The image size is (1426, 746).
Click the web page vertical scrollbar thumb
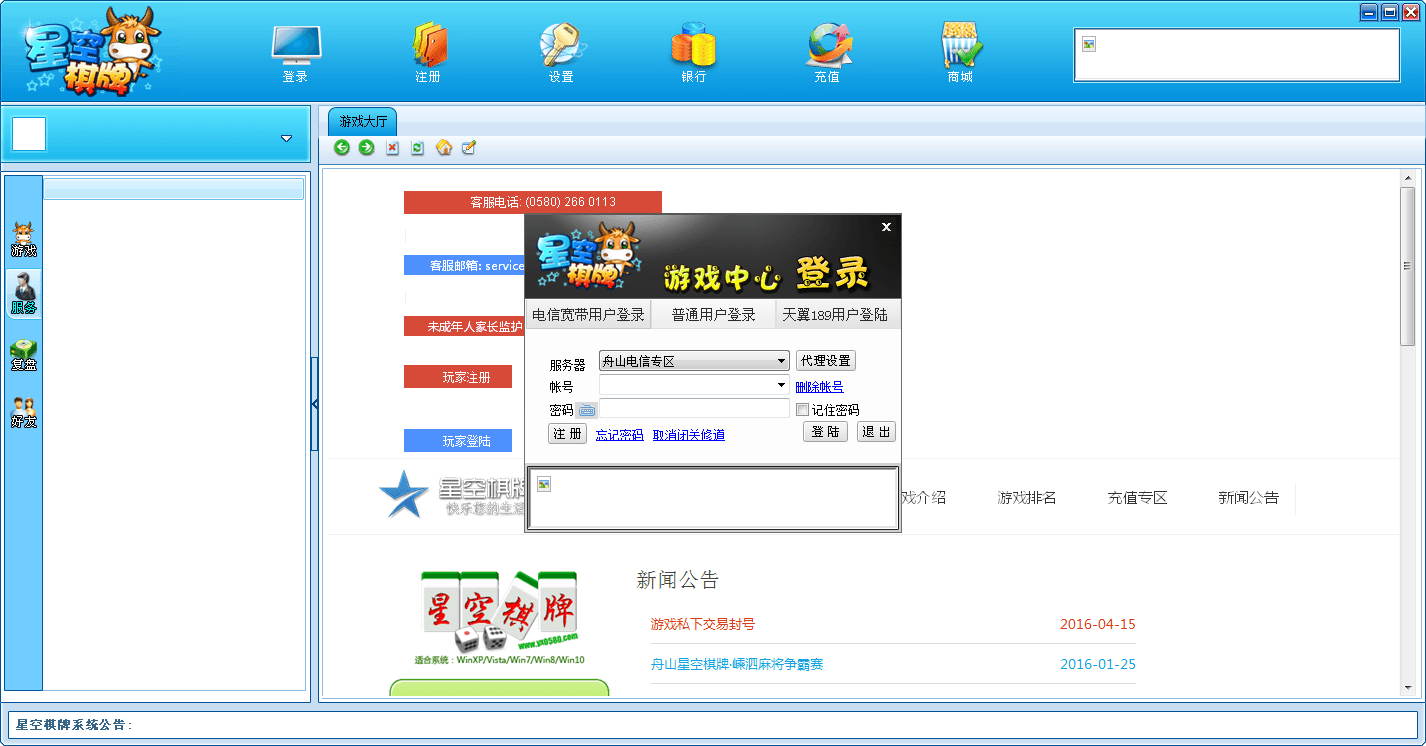(1408, 266)
